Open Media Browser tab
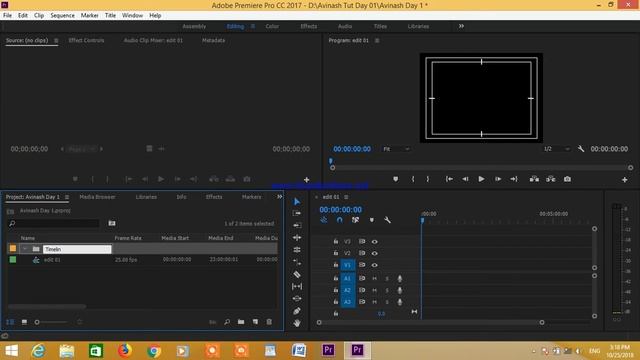The width and height of the screenshot is (640, 360). point(97,197)
